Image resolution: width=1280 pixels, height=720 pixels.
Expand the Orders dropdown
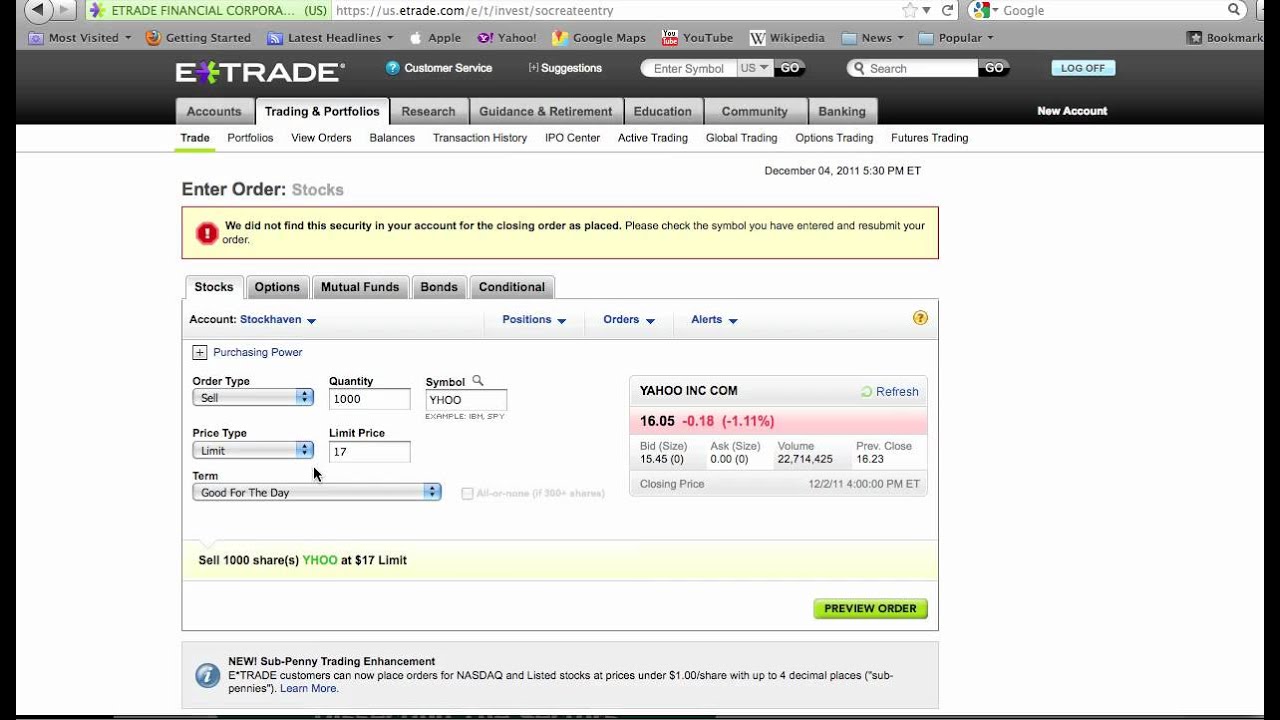coord(629,320)
